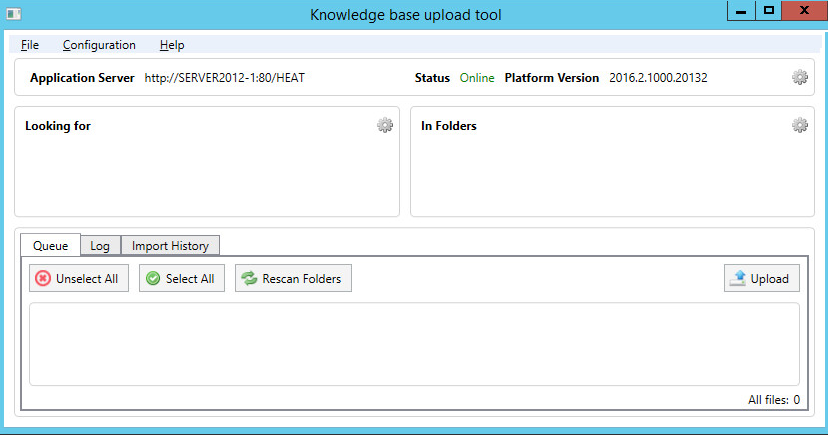828x435 pixels.
Task: Click the app icon in the title bar
Action: (14, 14)
